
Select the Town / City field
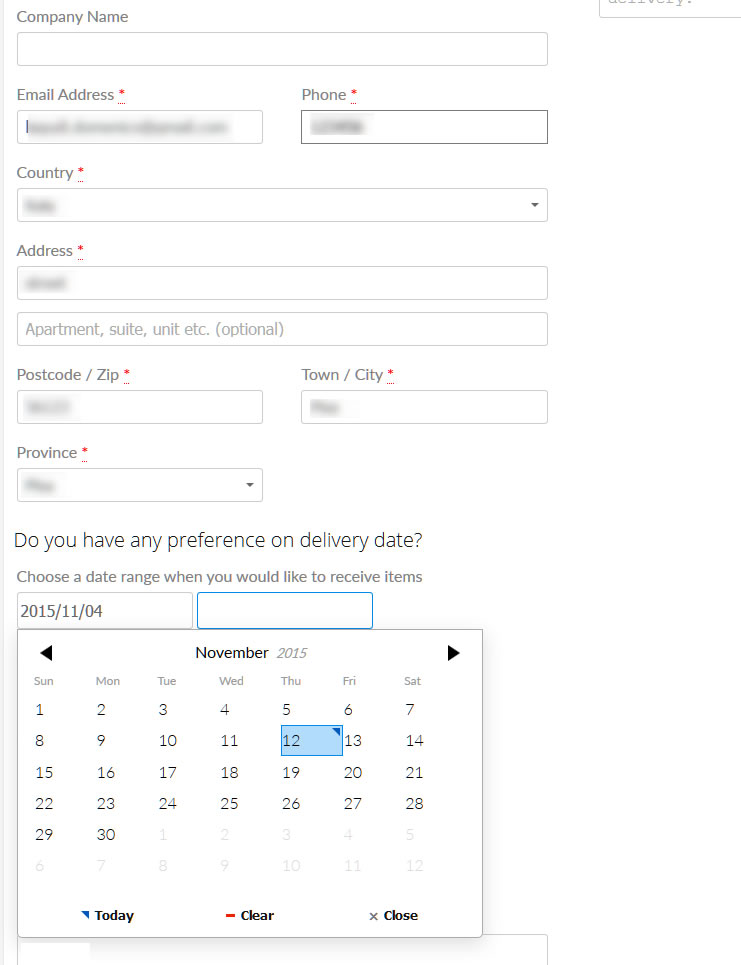[424, 407]
